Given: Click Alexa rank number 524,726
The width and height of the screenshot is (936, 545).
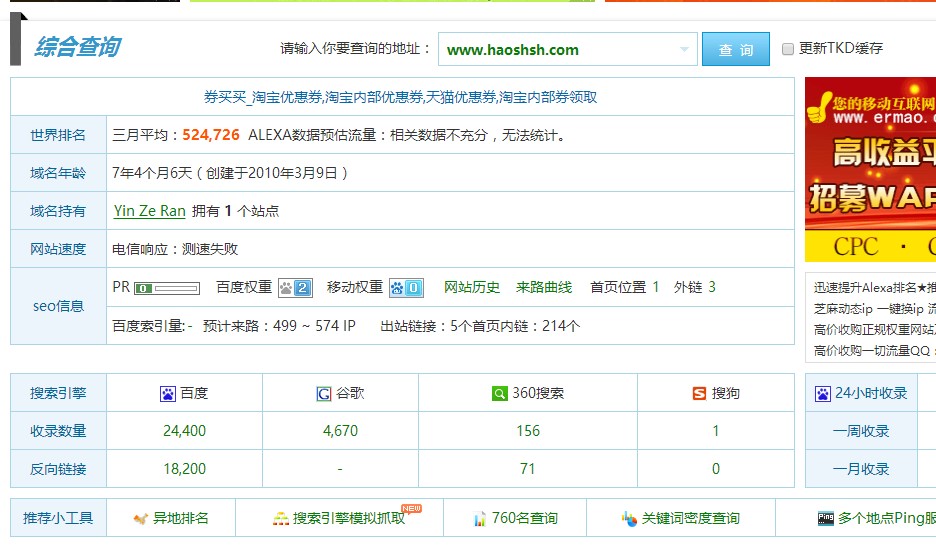Looking at the screenshot, I should coord(211,135).
